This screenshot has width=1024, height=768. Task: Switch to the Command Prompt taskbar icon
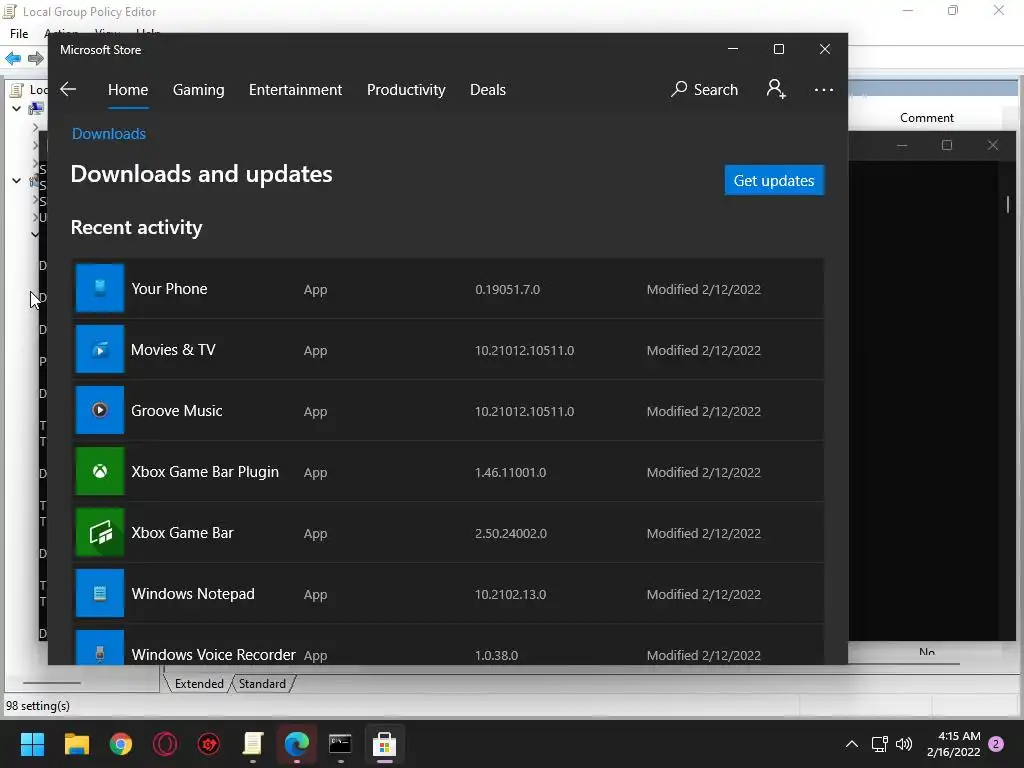coord(340,744)
